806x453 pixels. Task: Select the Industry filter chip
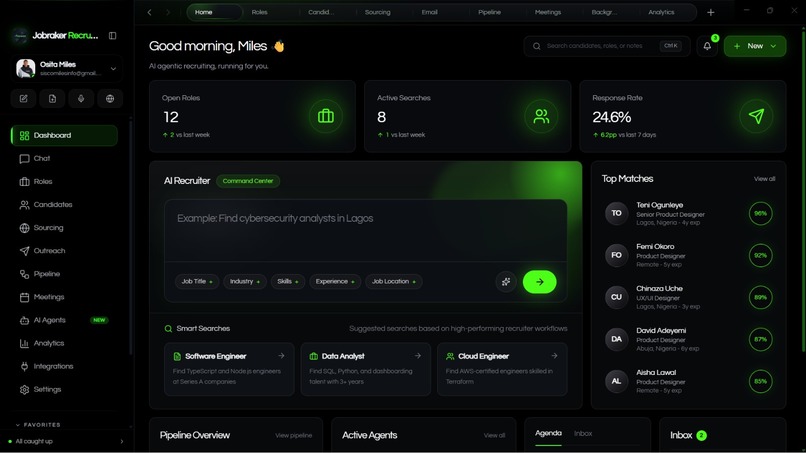click(245, 281)
